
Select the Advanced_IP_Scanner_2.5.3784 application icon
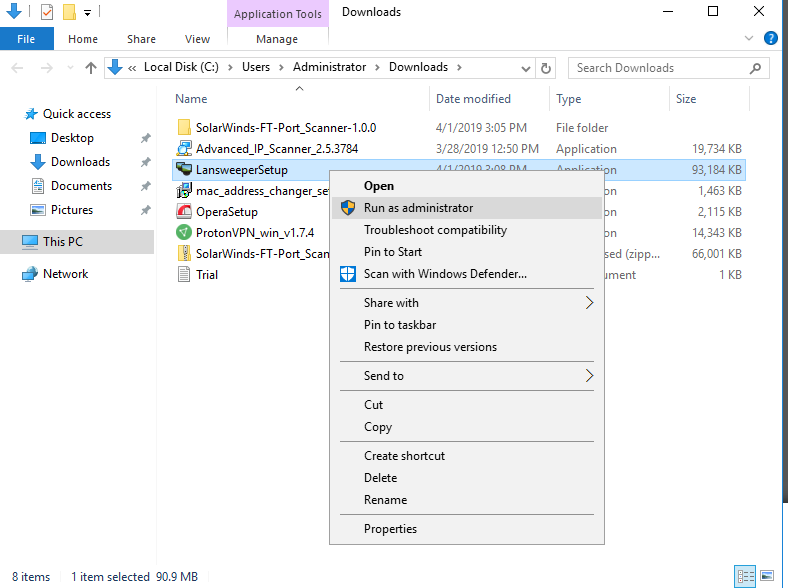184,148
